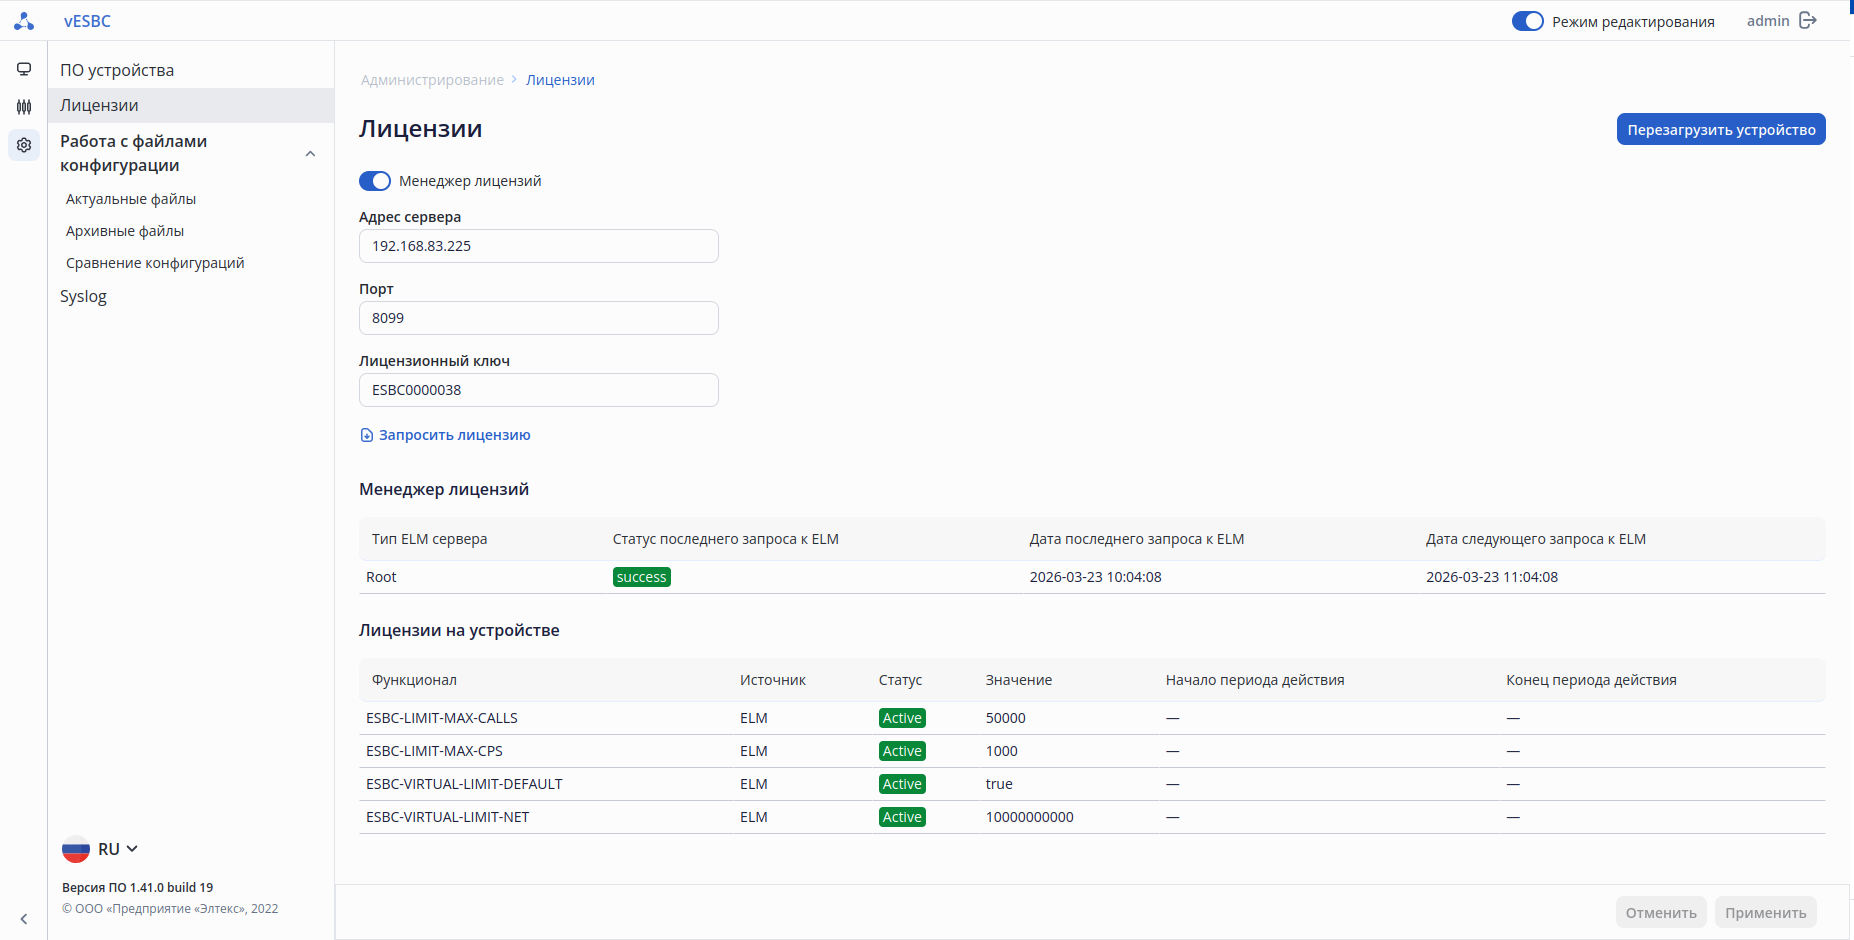Open the ПО устройства menu item
1854x940 pixels.
(117, 70)
